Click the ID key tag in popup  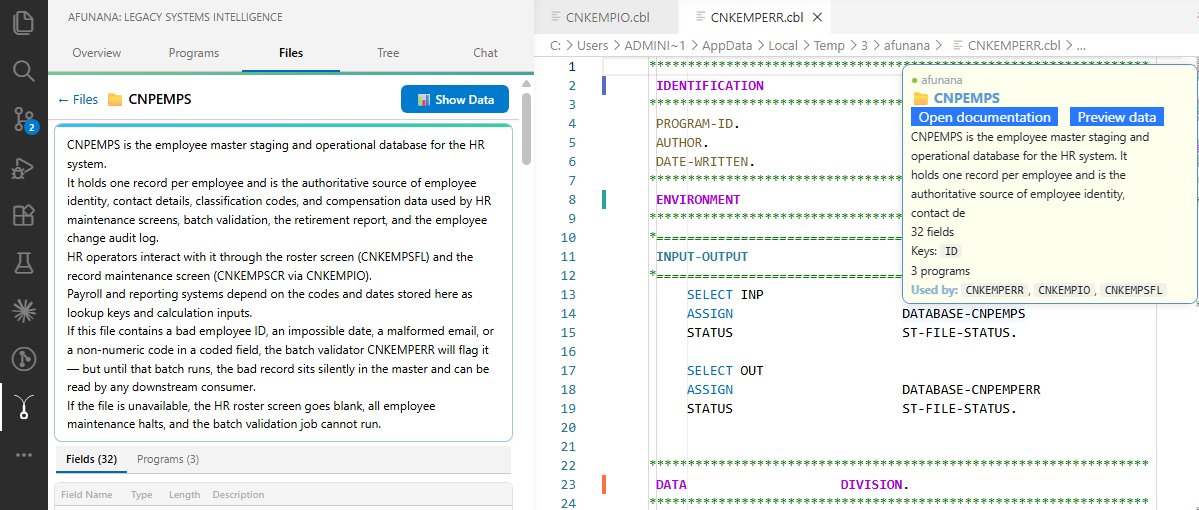click(x=952, y=251)
